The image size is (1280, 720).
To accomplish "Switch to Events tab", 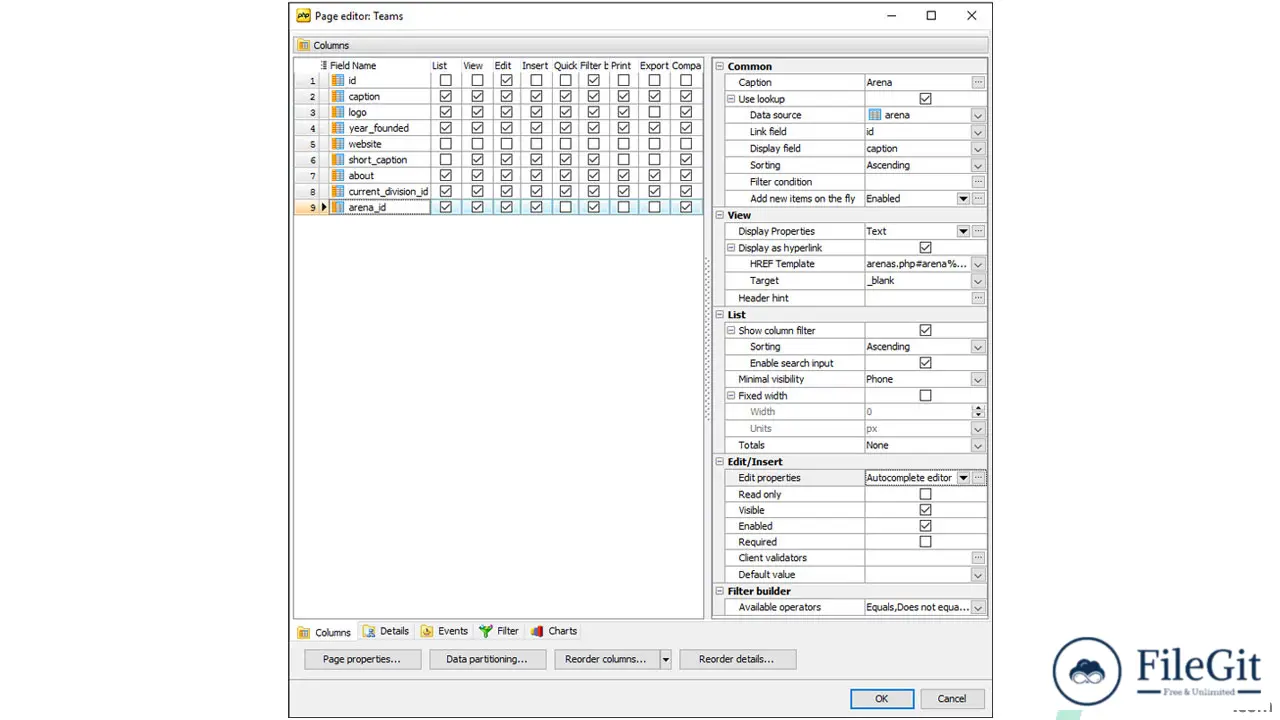I will coord(444,631).
